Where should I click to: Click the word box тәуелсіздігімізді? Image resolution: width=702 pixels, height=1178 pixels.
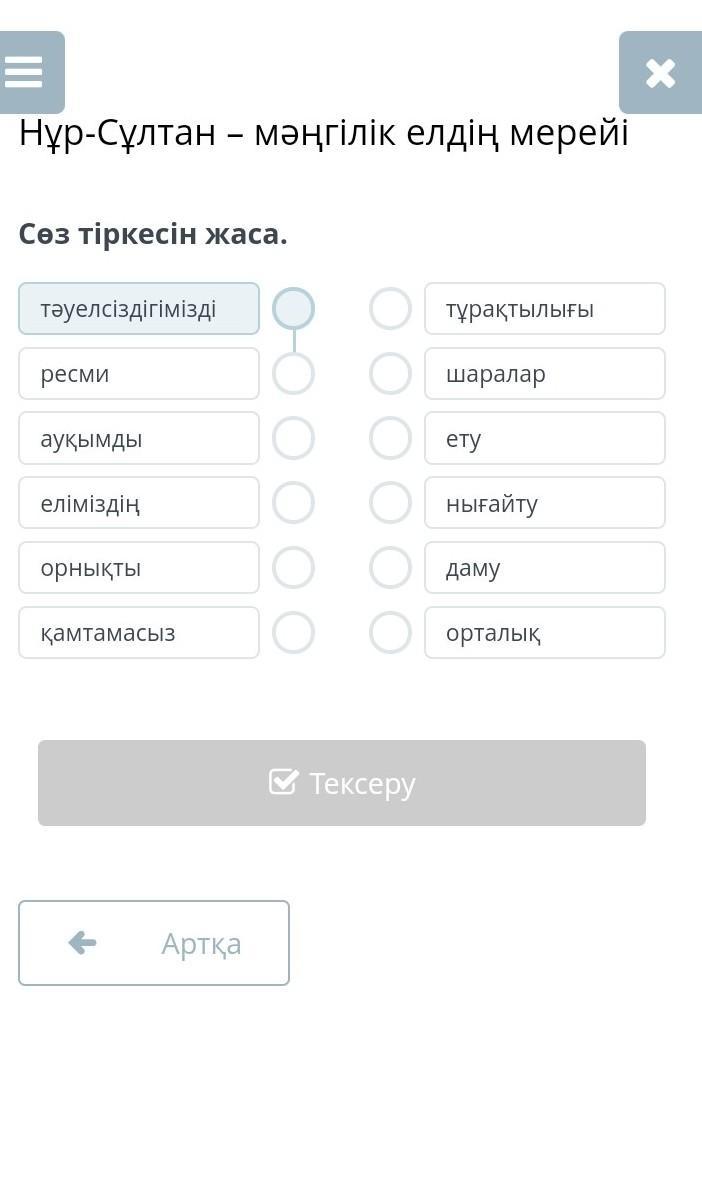(x=139, y=308)
